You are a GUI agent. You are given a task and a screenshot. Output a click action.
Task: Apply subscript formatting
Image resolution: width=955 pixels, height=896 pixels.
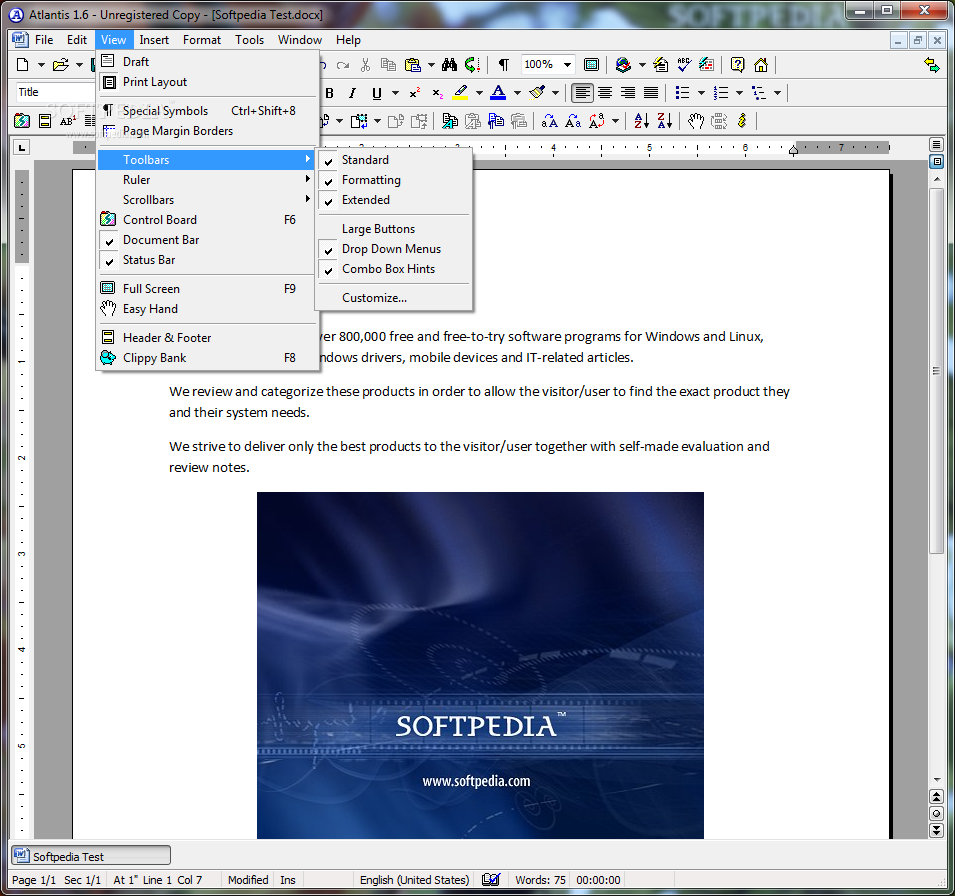(x=437, y=93)
